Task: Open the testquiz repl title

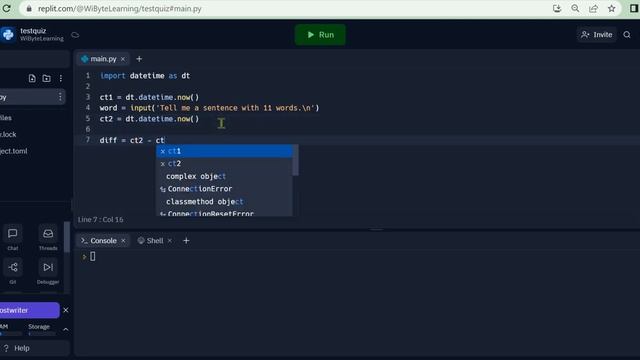Action: pyautogui.click(x=33, y=31)
